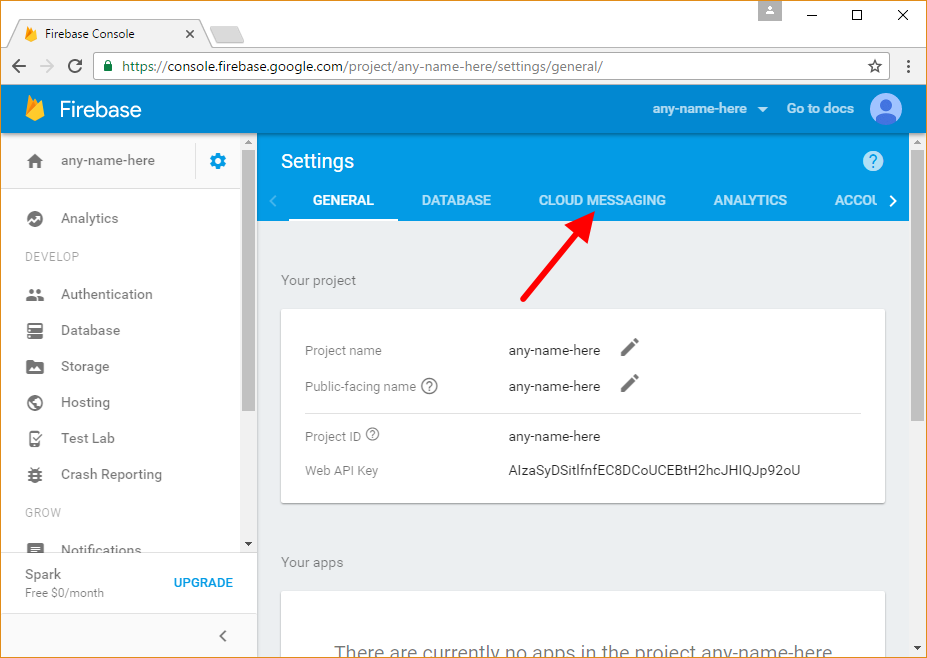Open a new browser tab
The width and height of the screenshot is (927, 658).
click(x=227, y=35)
